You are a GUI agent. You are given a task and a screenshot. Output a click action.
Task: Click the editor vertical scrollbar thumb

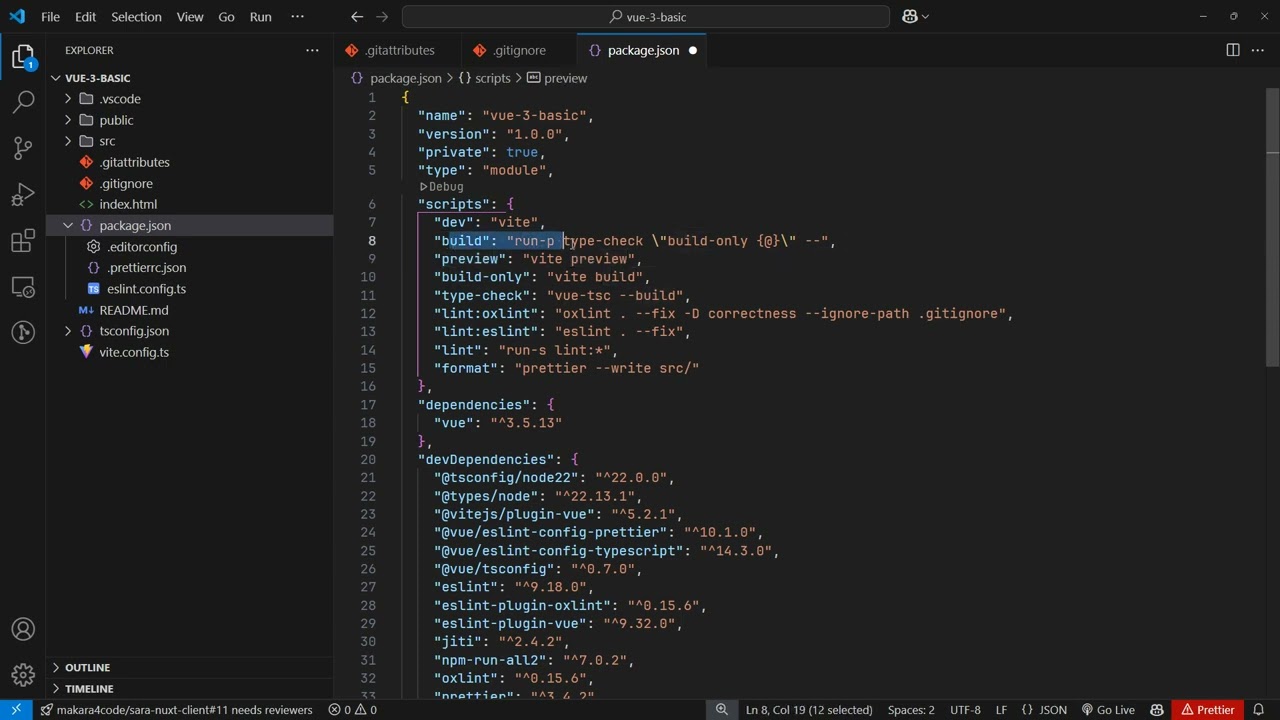(1273, 227)
